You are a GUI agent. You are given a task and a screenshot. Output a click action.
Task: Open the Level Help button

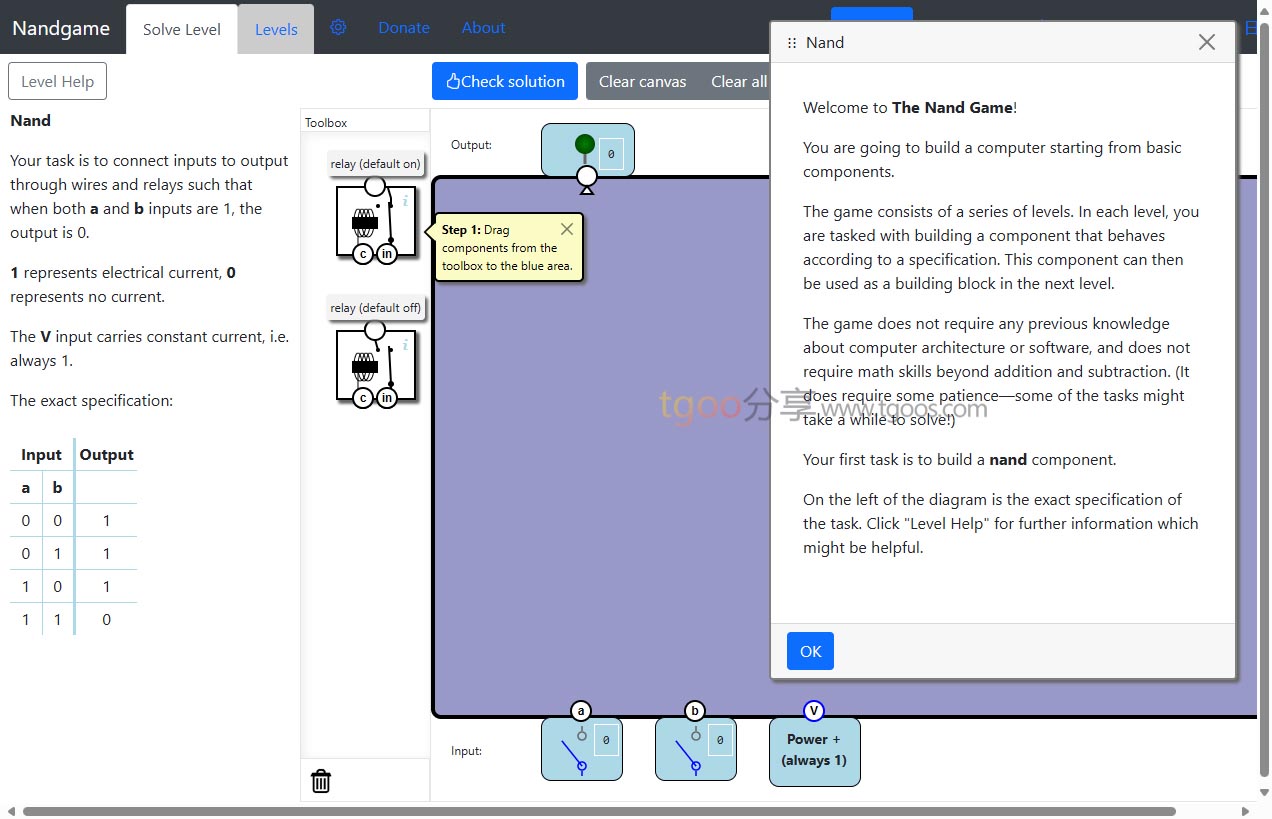coord(57,82)
